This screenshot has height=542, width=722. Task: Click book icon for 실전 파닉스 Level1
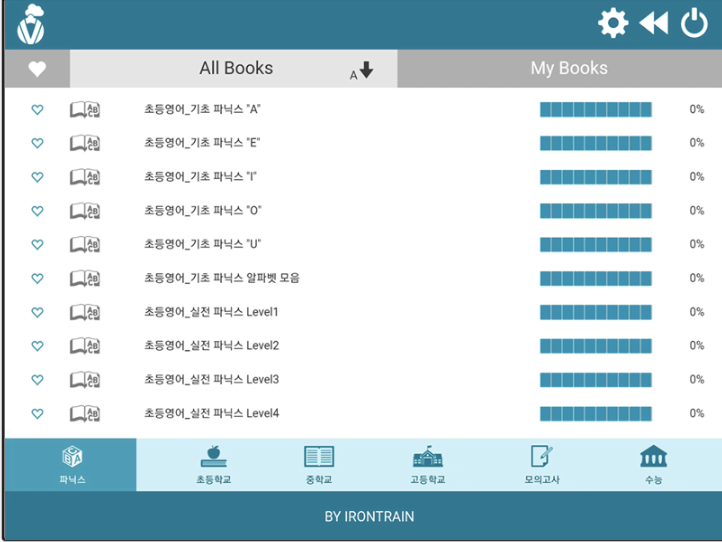[x=85, y=312]
